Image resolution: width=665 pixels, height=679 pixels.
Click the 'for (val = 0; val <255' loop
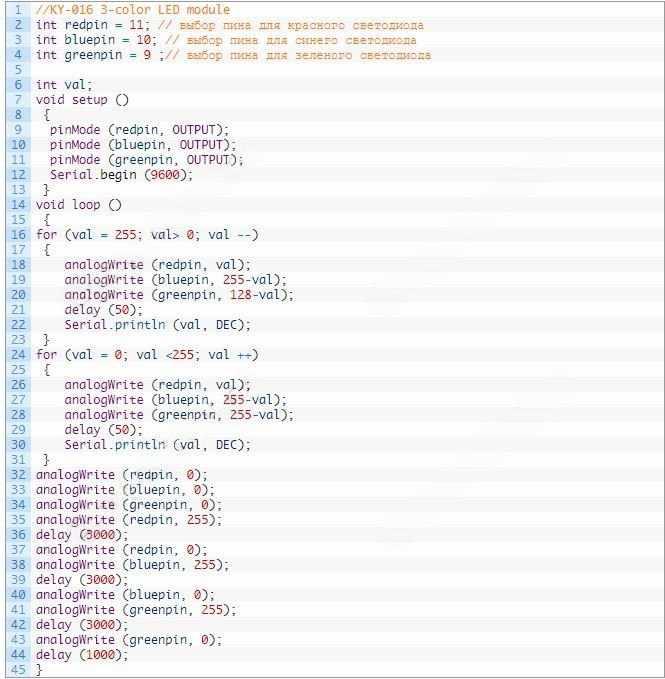147,355
